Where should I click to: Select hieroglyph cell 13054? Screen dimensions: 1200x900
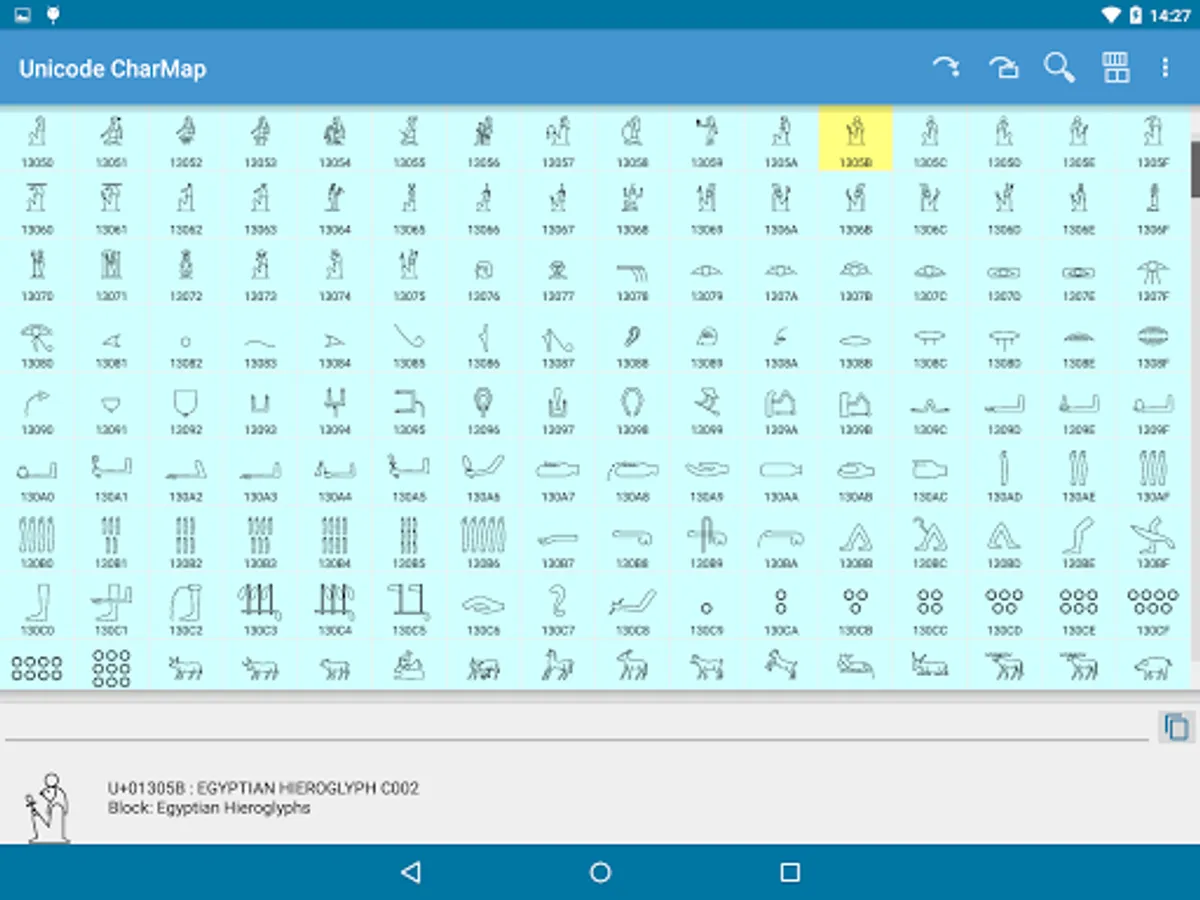tap(335, 138)
